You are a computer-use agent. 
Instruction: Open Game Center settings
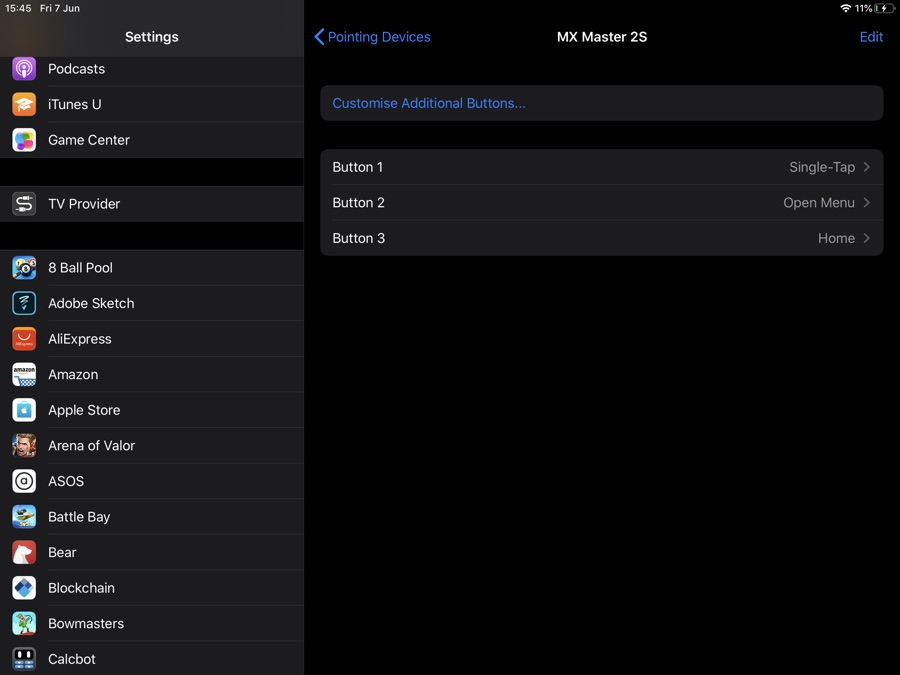(x=152, y=140)
